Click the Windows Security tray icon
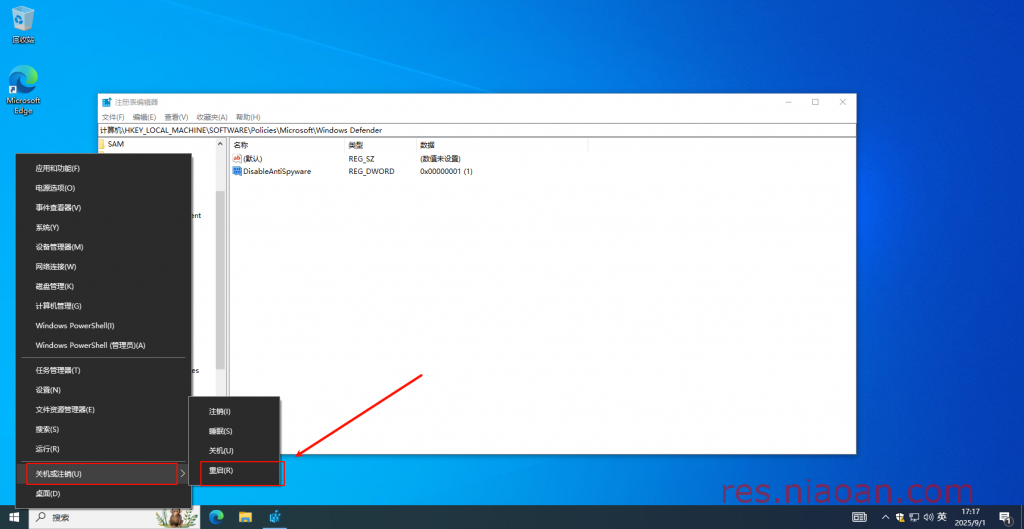Viewport: 1024px width, 529px height. pos(900,517)
